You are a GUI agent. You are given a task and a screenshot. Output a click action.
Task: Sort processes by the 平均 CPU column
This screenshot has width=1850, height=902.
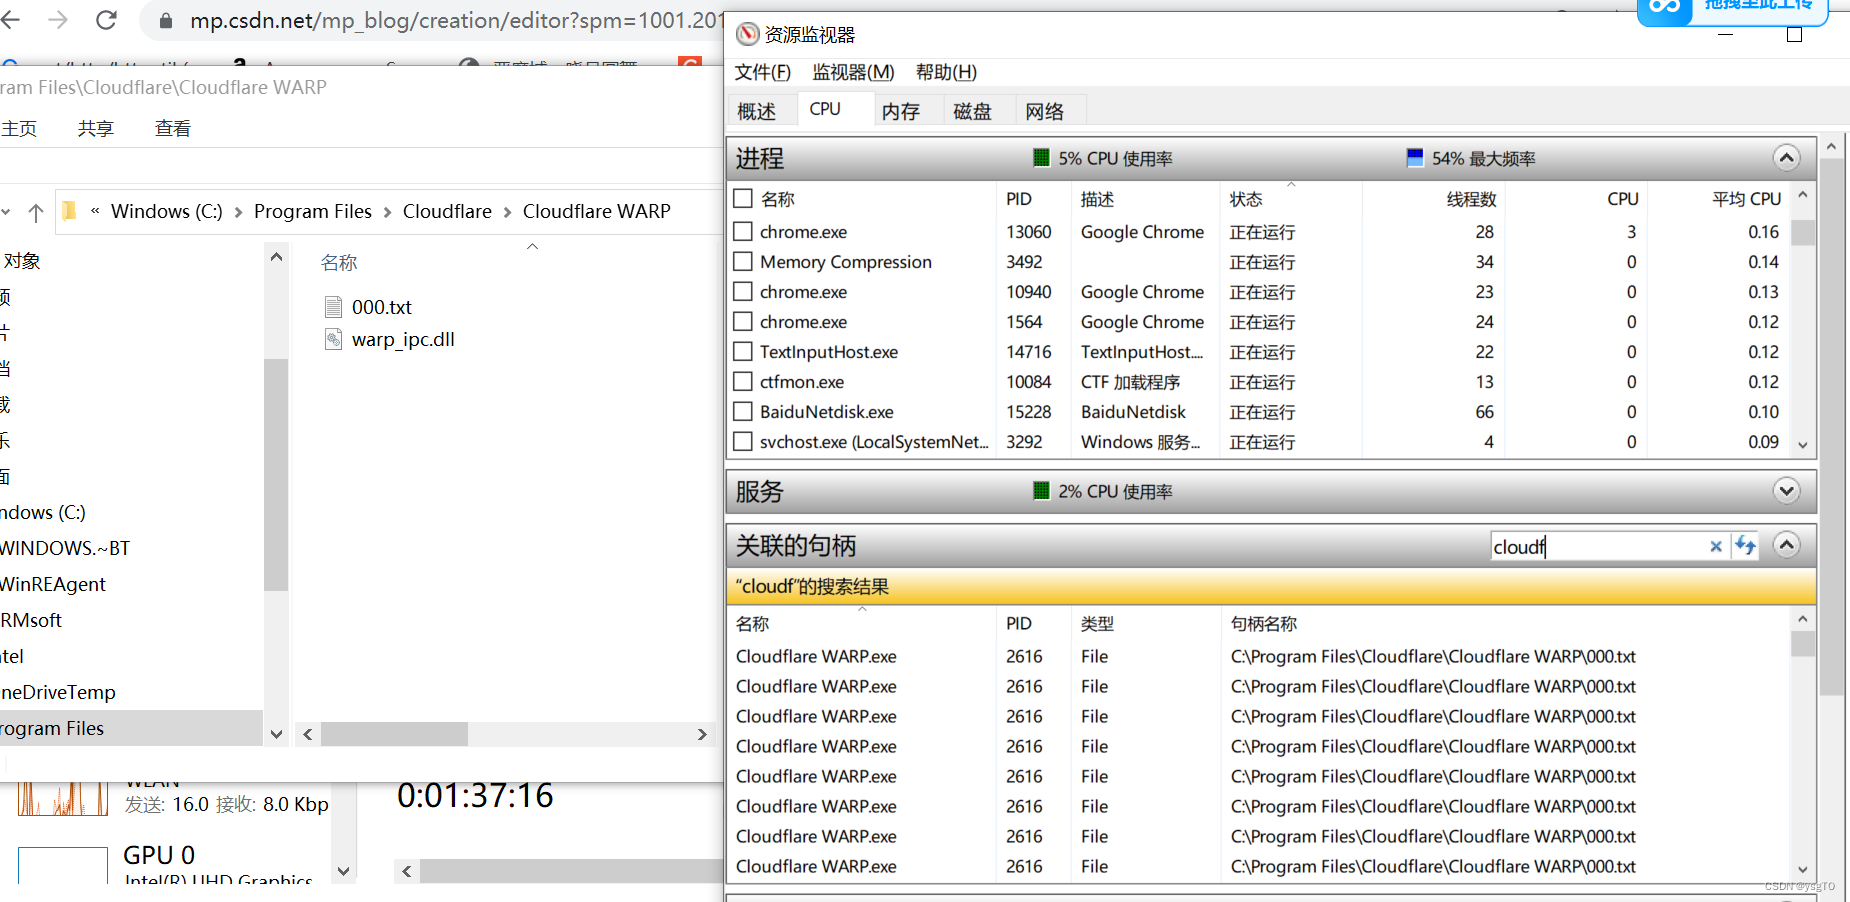click(x=1746, y=199)
